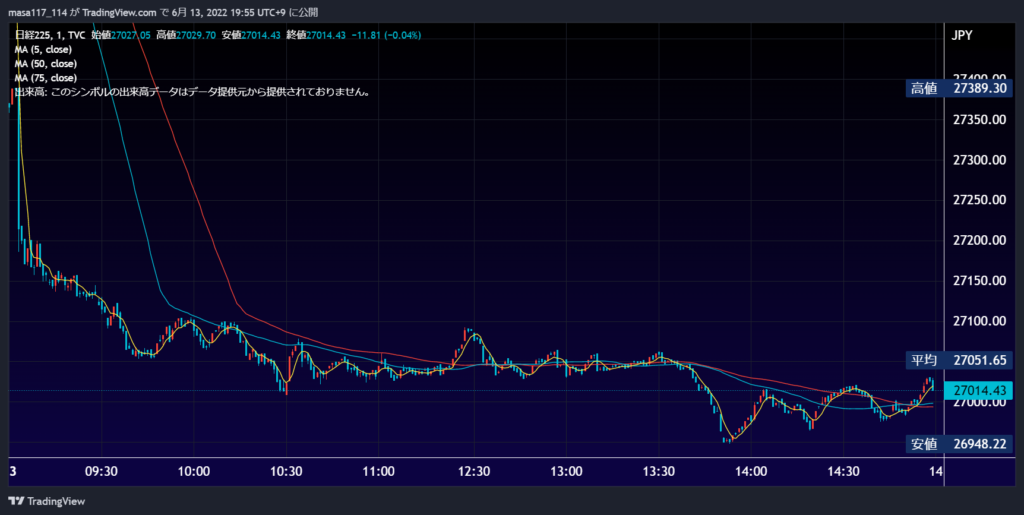The image size is (1024, 515).
Task: Select the MA (50, close) indicator label
Action: 46,64
